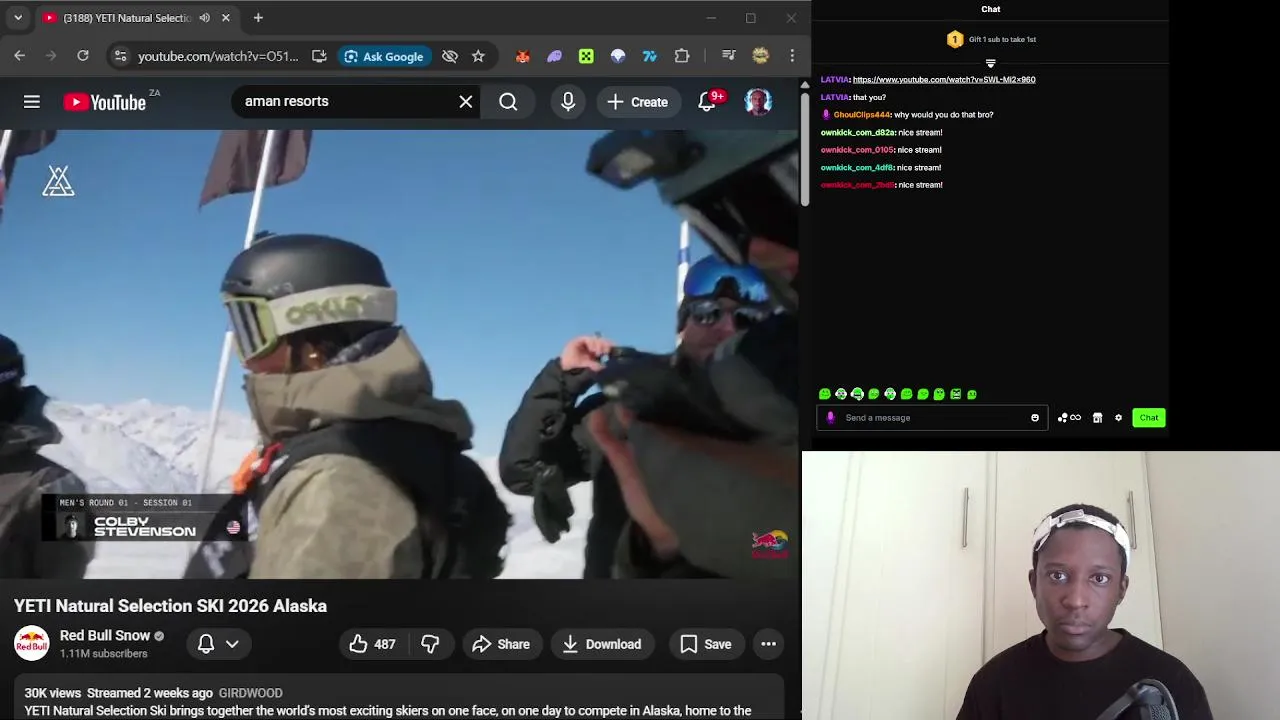Click ownkick_com_d82a username in chat
Screen dimensions: 1280x720
pos(858,133)
